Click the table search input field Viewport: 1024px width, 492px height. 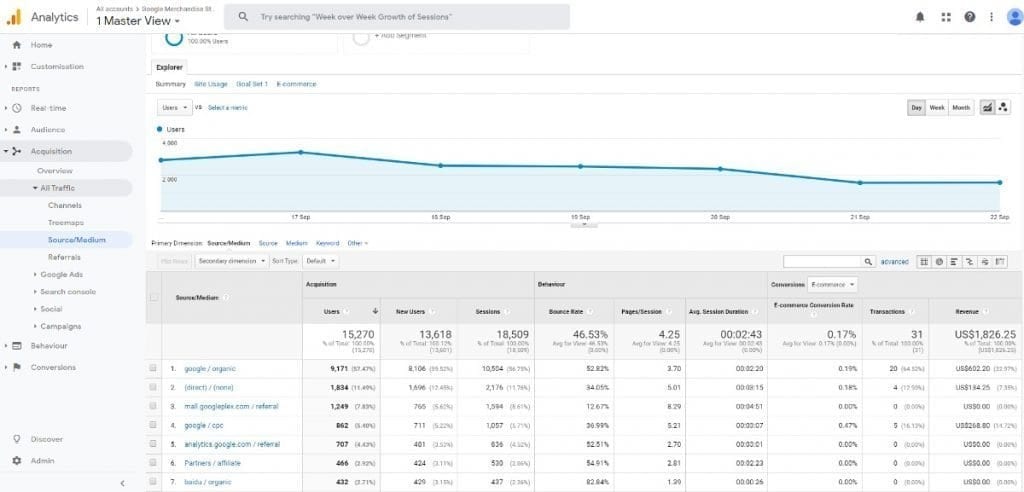[822, 261]
